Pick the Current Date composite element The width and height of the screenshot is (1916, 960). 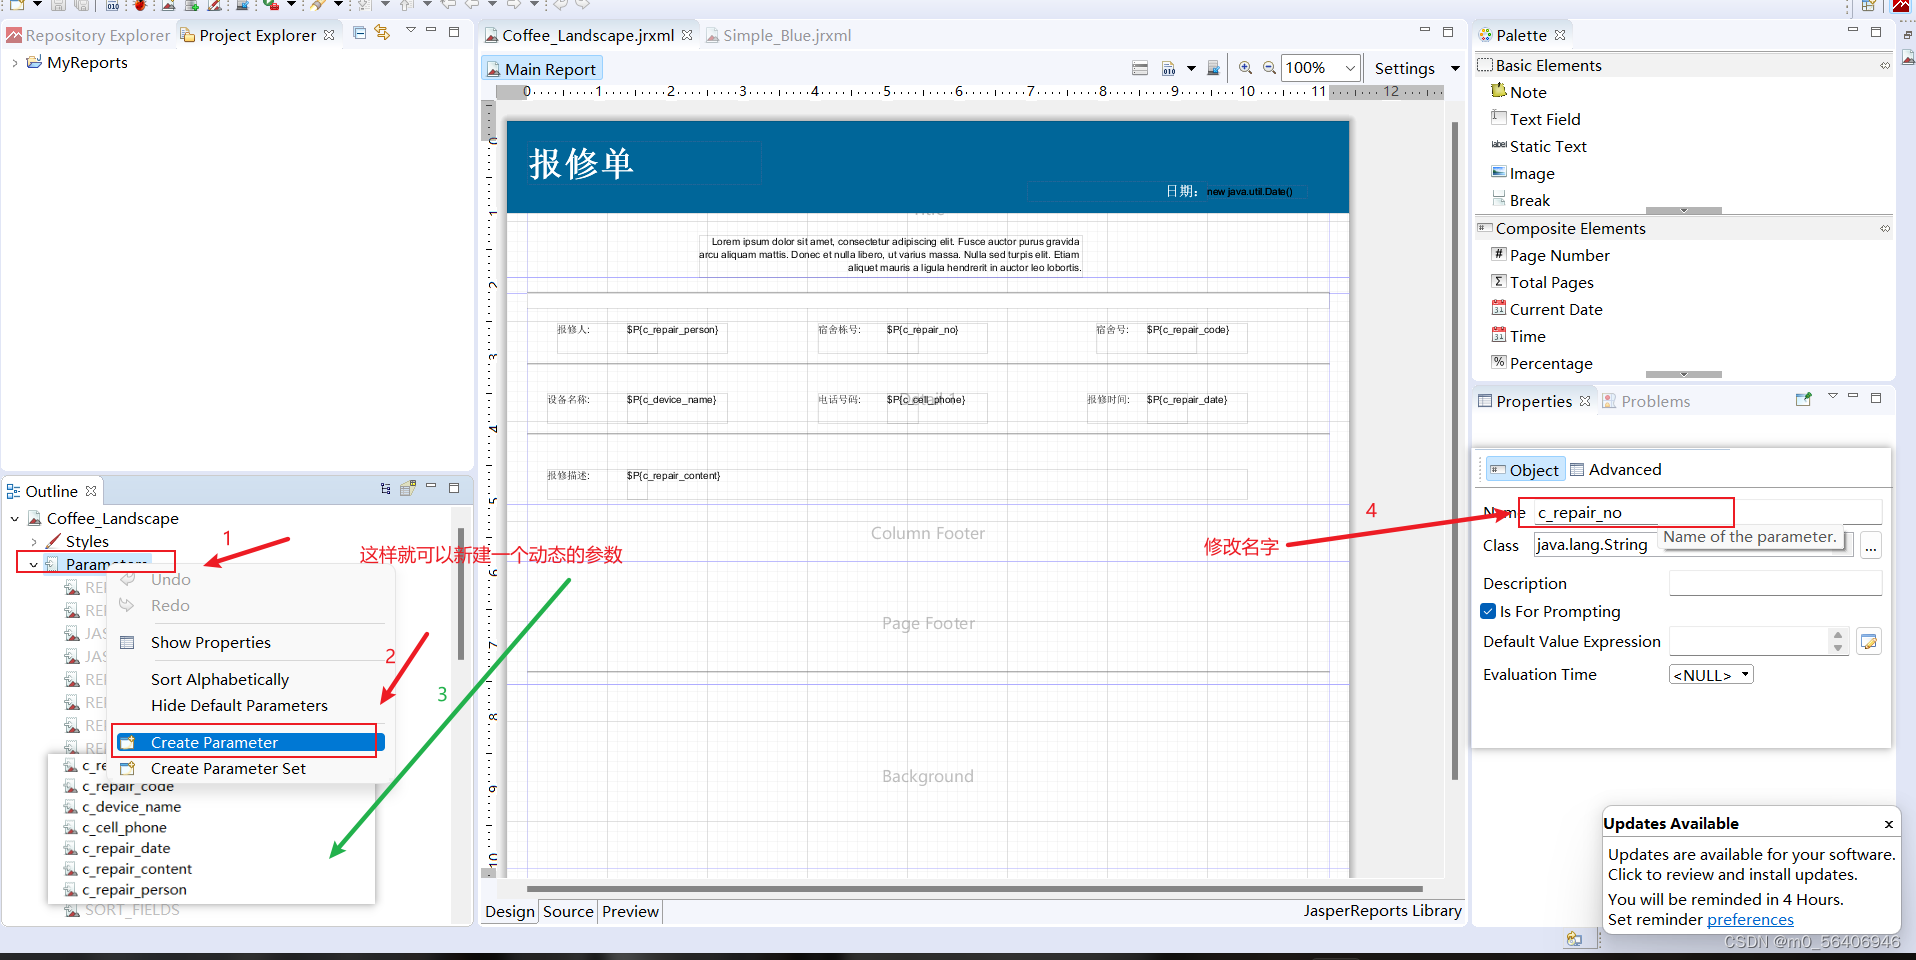1555,309
